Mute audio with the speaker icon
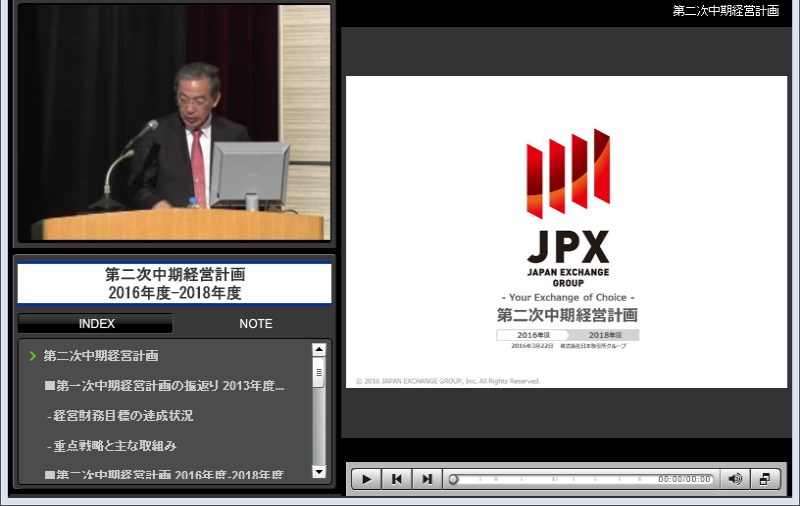800x506 pixels. tap(735, 479)
